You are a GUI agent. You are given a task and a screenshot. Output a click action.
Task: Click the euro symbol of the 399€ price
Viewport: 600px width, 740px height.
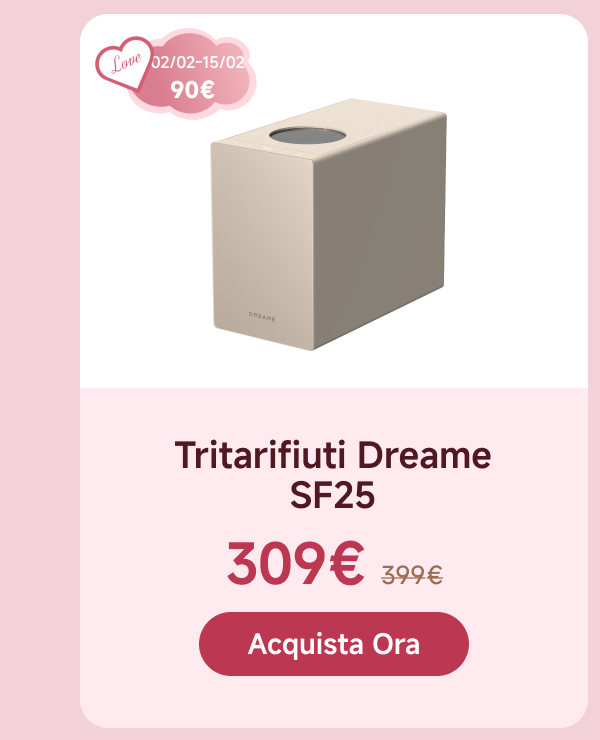tap(433, 574)
